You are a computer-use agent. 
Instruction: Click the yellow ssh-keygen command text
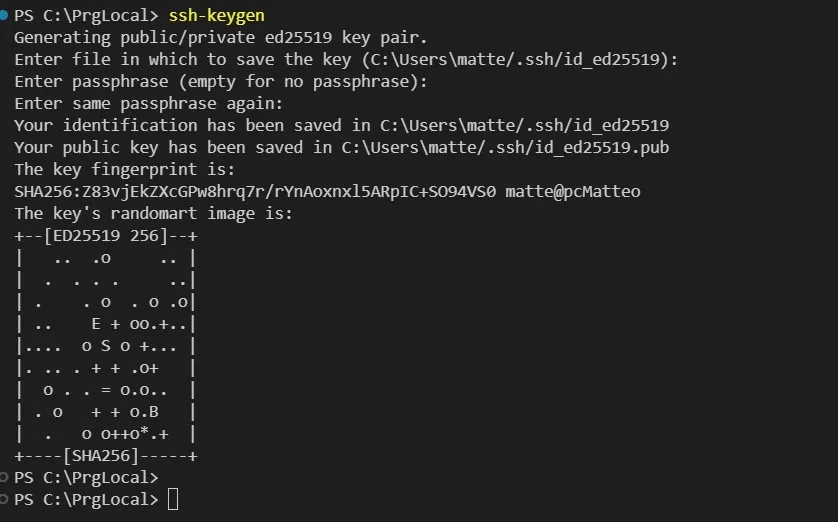pos(216,15)
